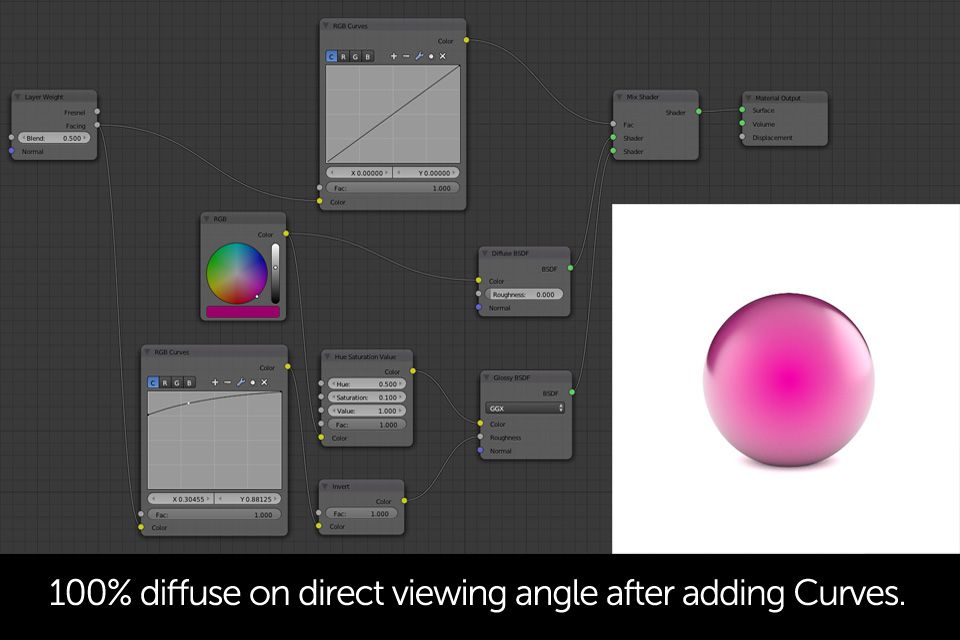Click Roughness 0.000 field in Diffuse BSDF
Screen dimensions: 960x640
pos(524,295)
